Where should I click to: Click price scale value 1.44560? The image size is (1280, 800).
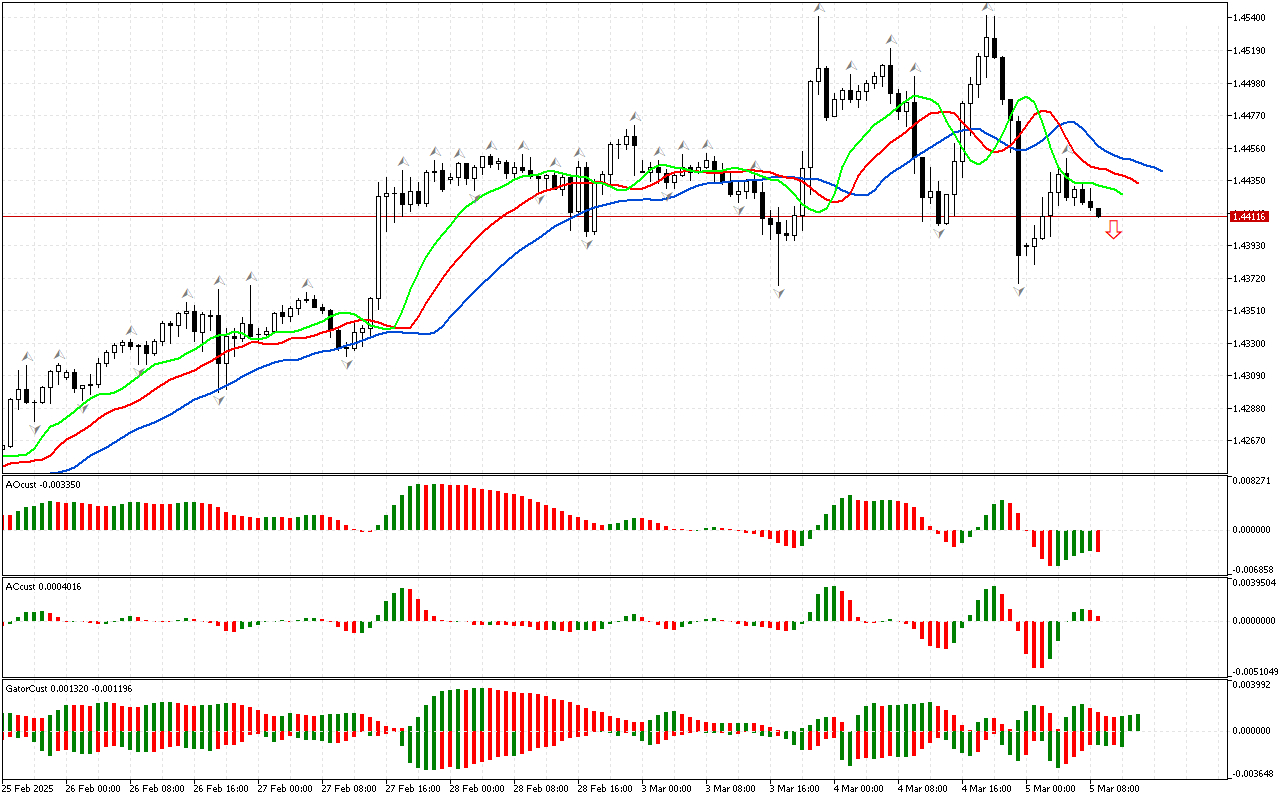[x=1249, y=148]
